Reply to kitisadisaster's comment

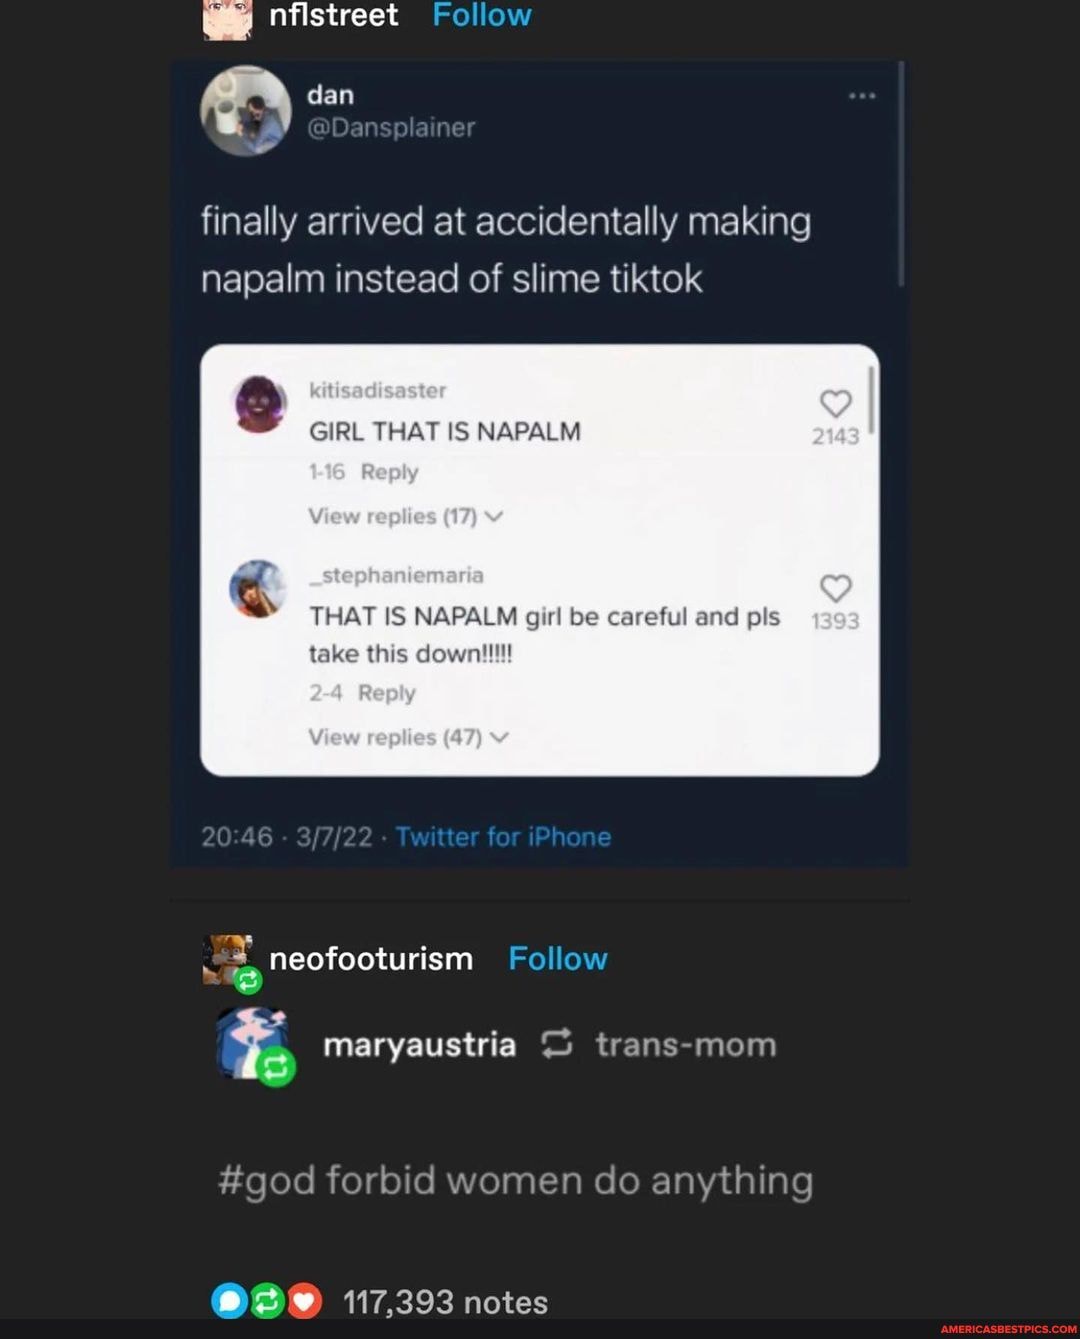(x=389, y=472)
